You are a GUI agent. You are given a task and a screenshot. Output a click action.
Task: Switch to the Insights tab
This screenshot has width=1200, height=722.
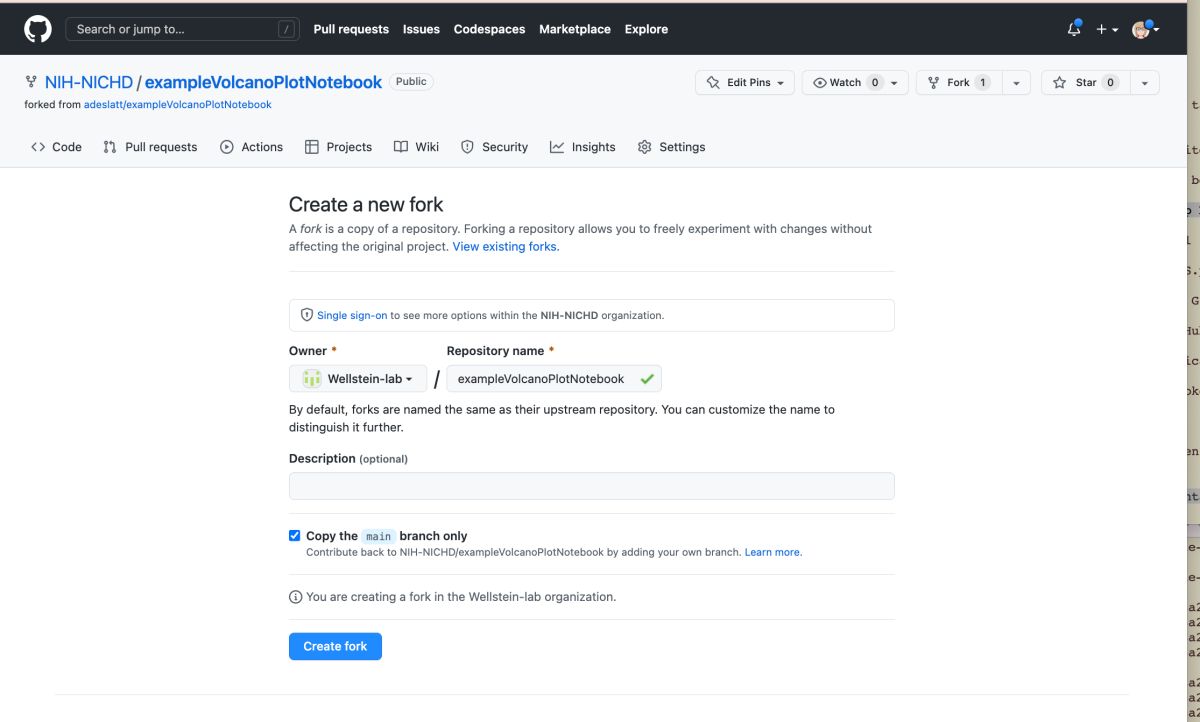coord(582,147)
